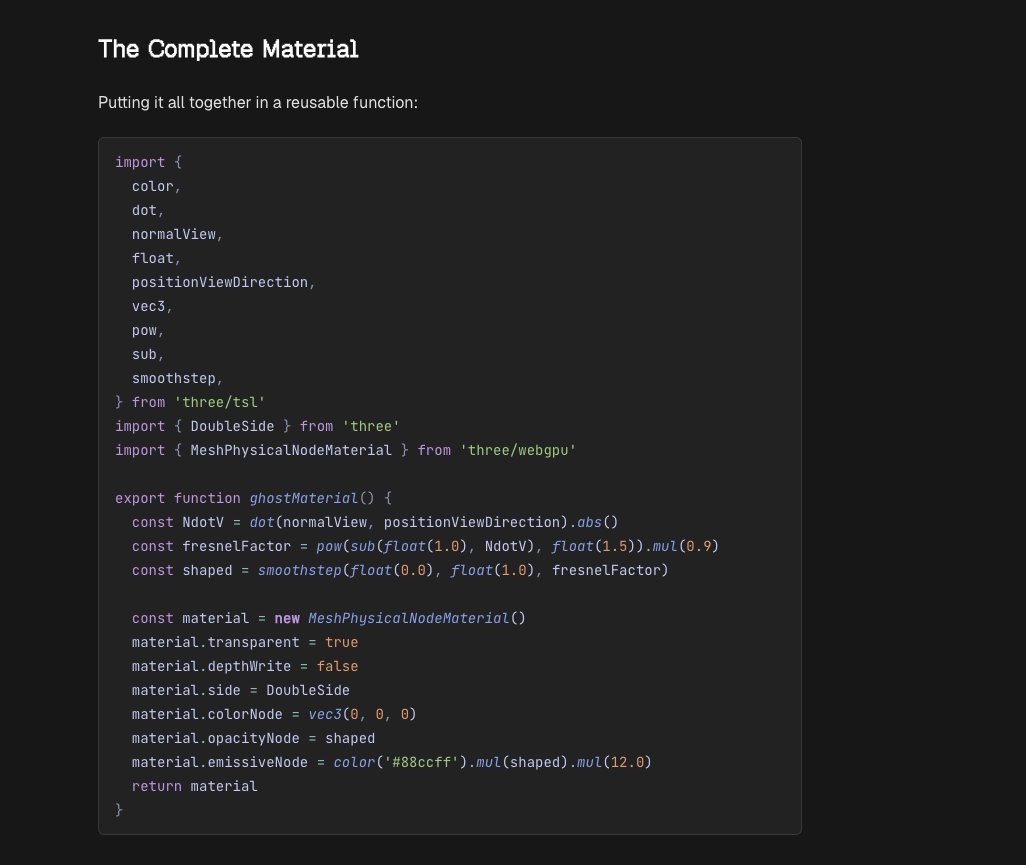Viewport: 1026px width, 865px height.
Task: Click the 'smoothstep,' import line
Action: (x=177, y=378)
